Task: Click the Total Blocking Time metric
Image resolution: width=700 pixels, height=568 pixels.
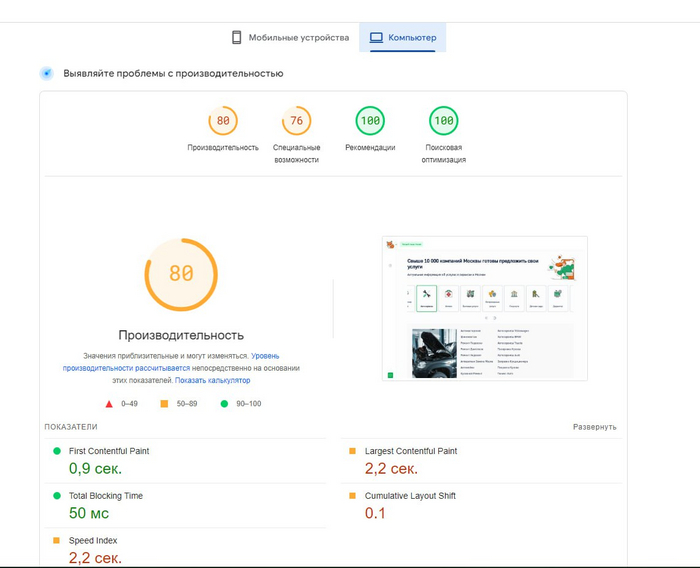Action: pos(105,496)
